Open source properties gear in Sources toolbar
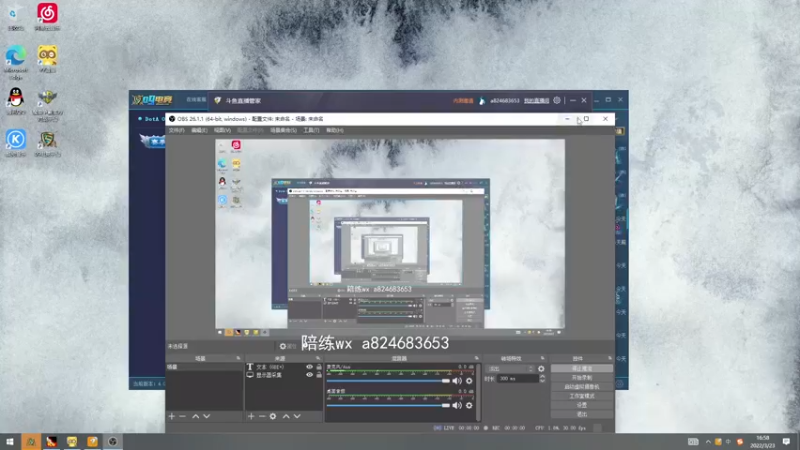The image size is (800, 450). click(273, 416)
